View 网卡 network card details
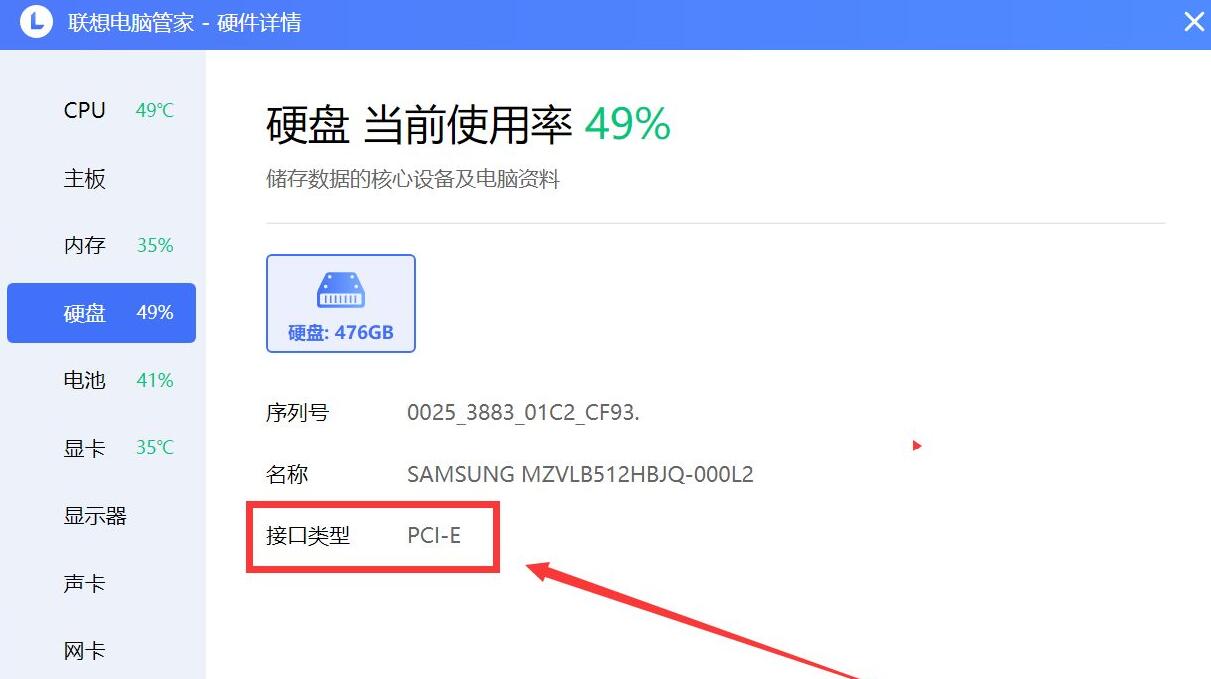The image size is (1211, 679). click(x=101, y=651)
